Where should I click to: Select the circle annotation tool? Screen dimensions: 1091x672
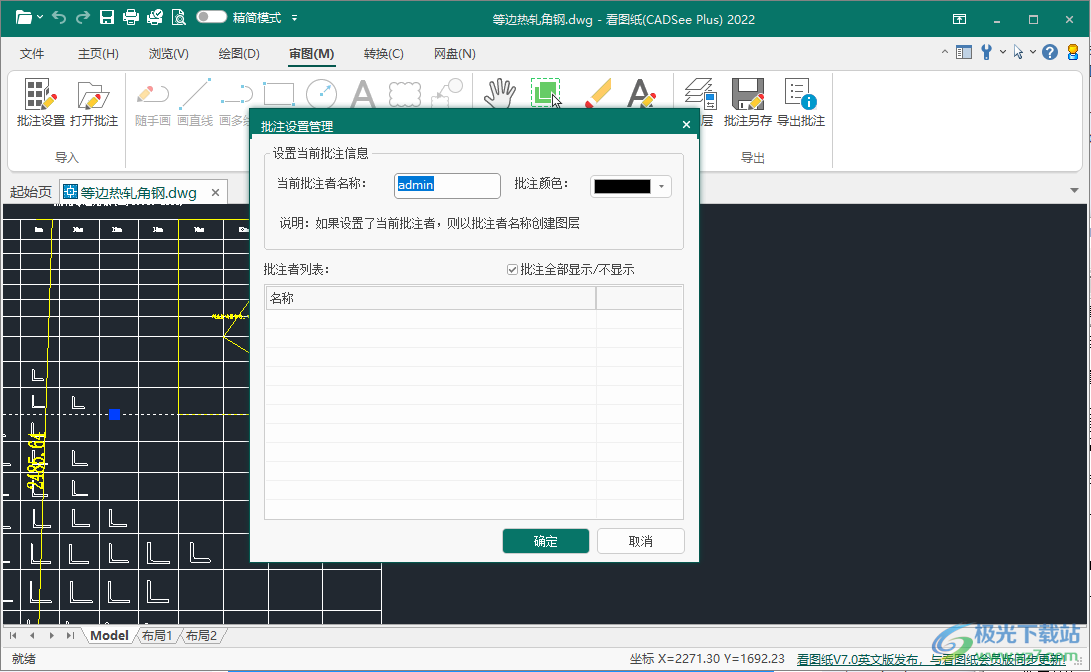click(x=321, y=94)
